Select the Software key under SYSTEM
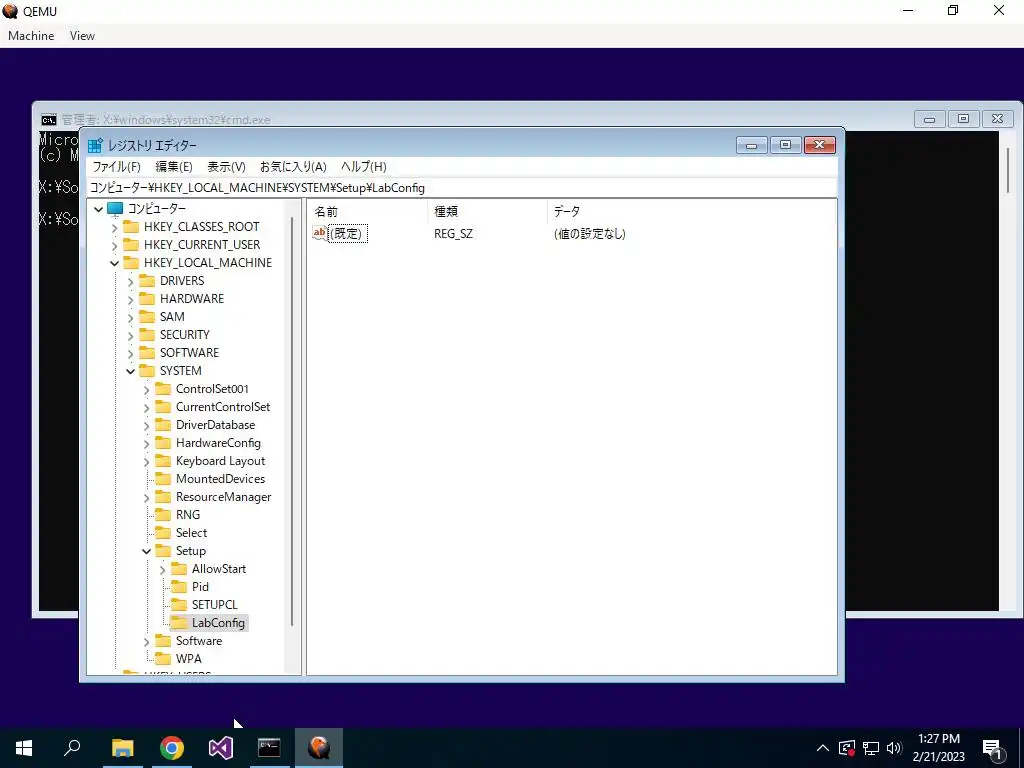The height and width of the screenshot is (768, 1024). pos(199,641)
